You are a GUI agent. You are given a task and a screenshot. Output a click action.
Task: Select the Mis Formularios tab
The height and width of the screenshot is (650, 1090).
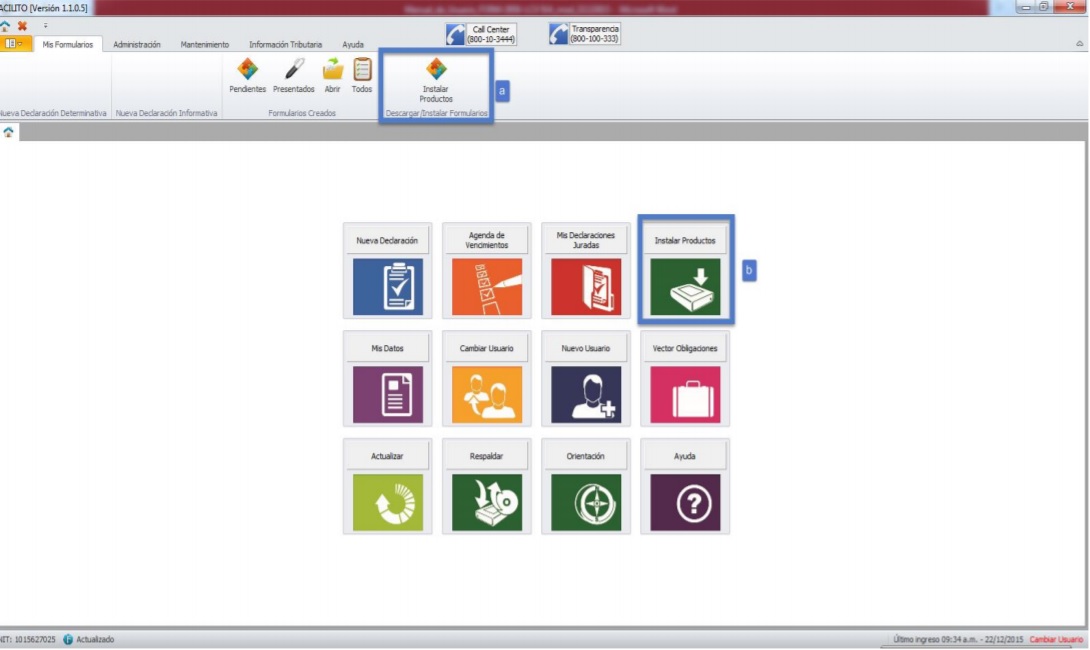(x=67, y=44)
